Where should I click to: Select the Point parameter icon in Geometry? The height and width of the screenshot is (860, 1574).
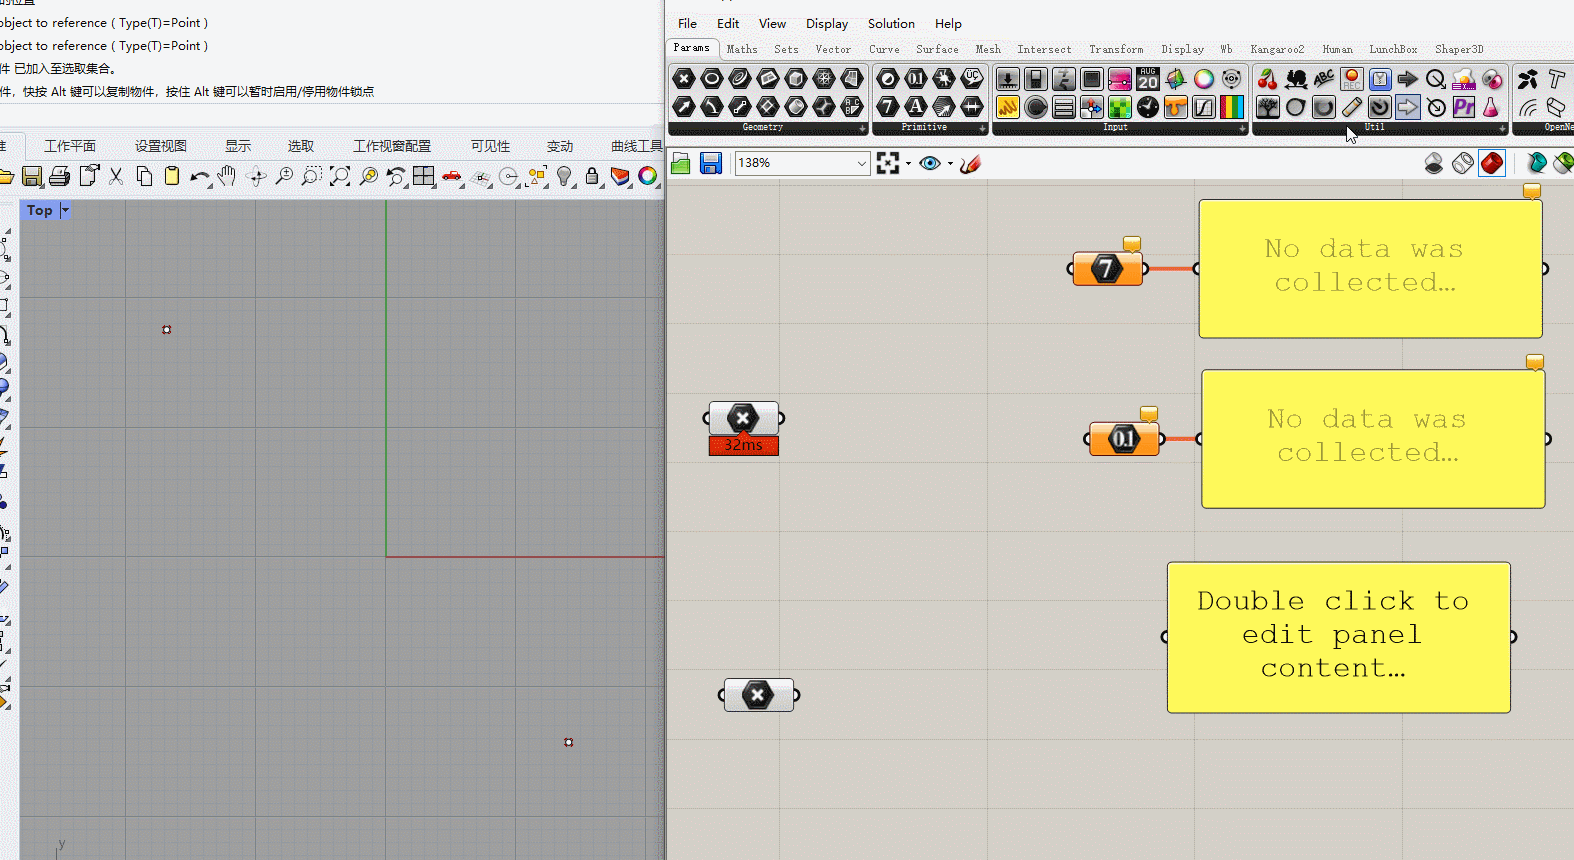684,79
